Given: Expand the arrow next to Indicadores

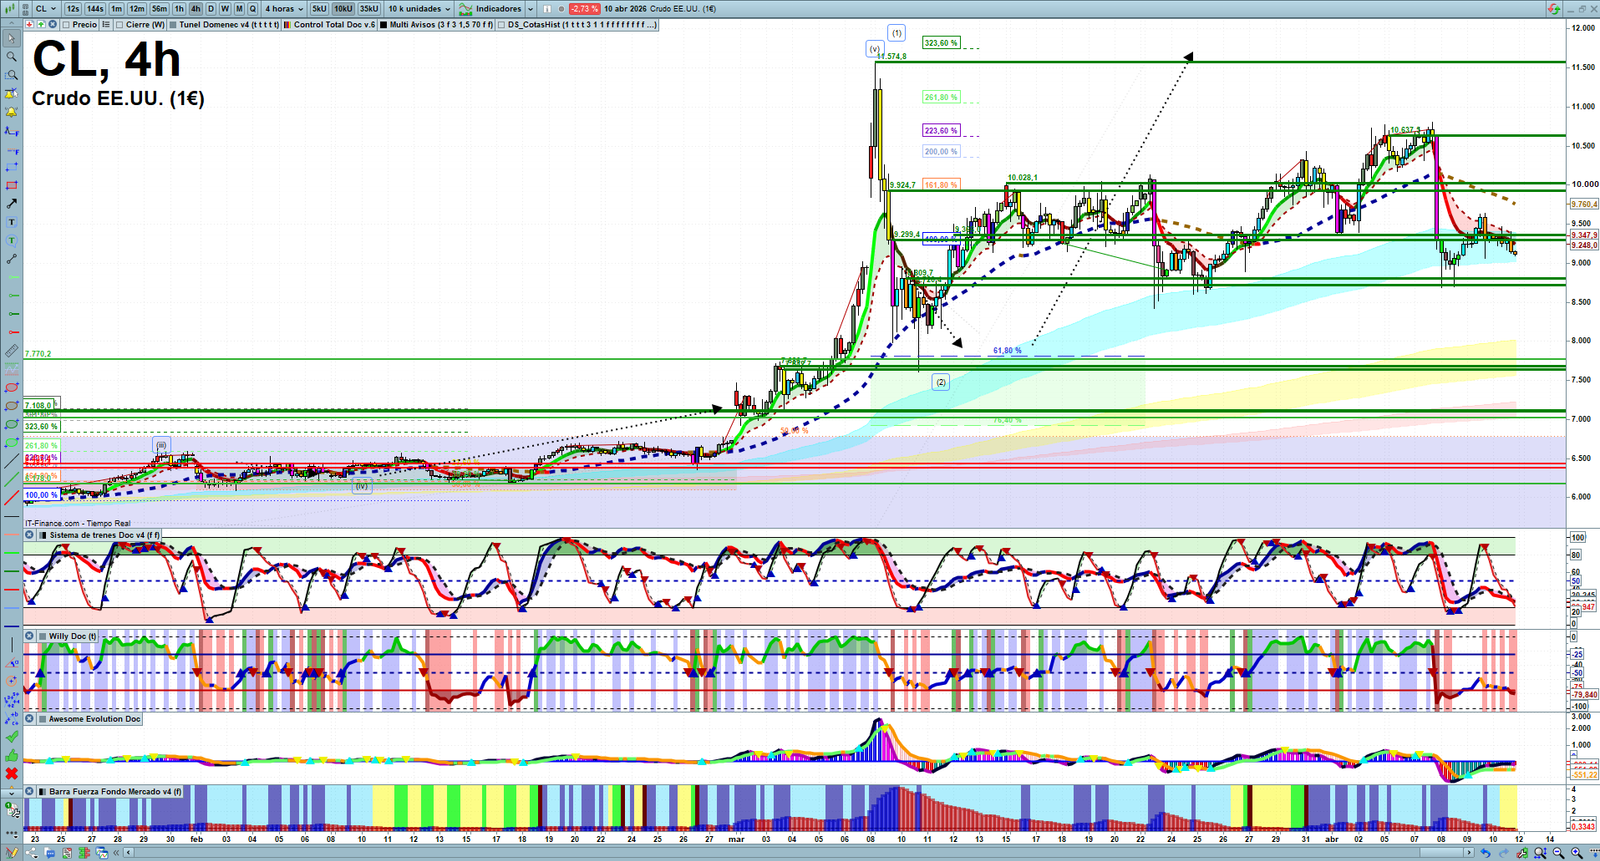Looking at the screenshot, I should (529, 8).
